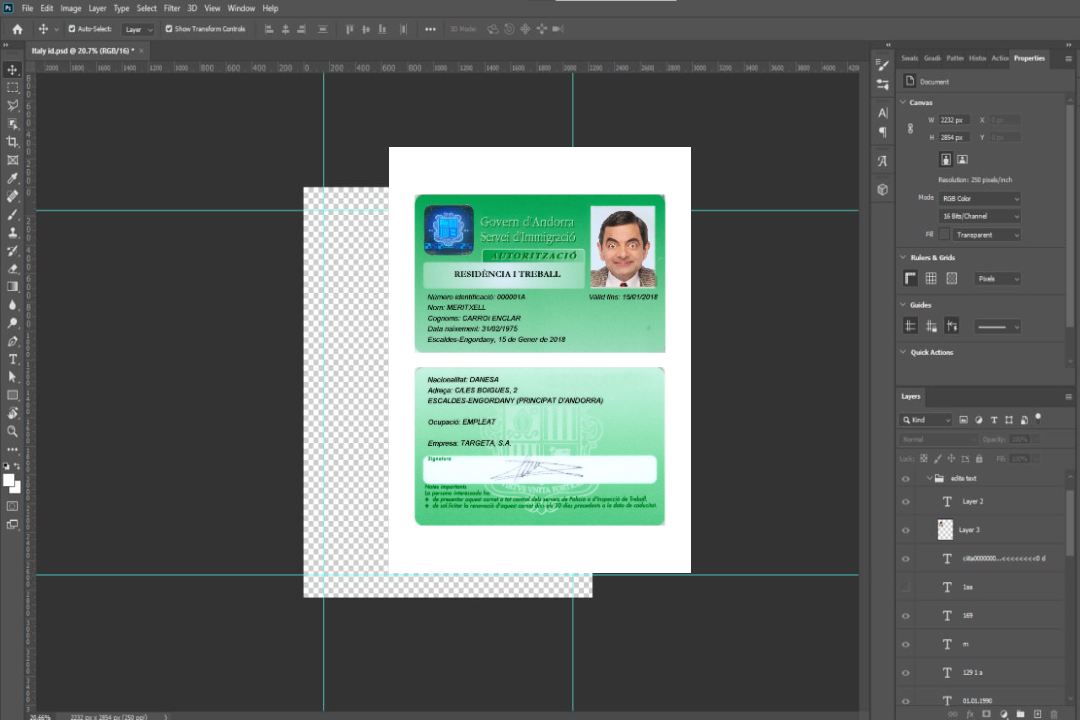The height and width of the screenshot is (720, 1080).
Task: Select the Eyedropper tool
Action: click(13, 178)
